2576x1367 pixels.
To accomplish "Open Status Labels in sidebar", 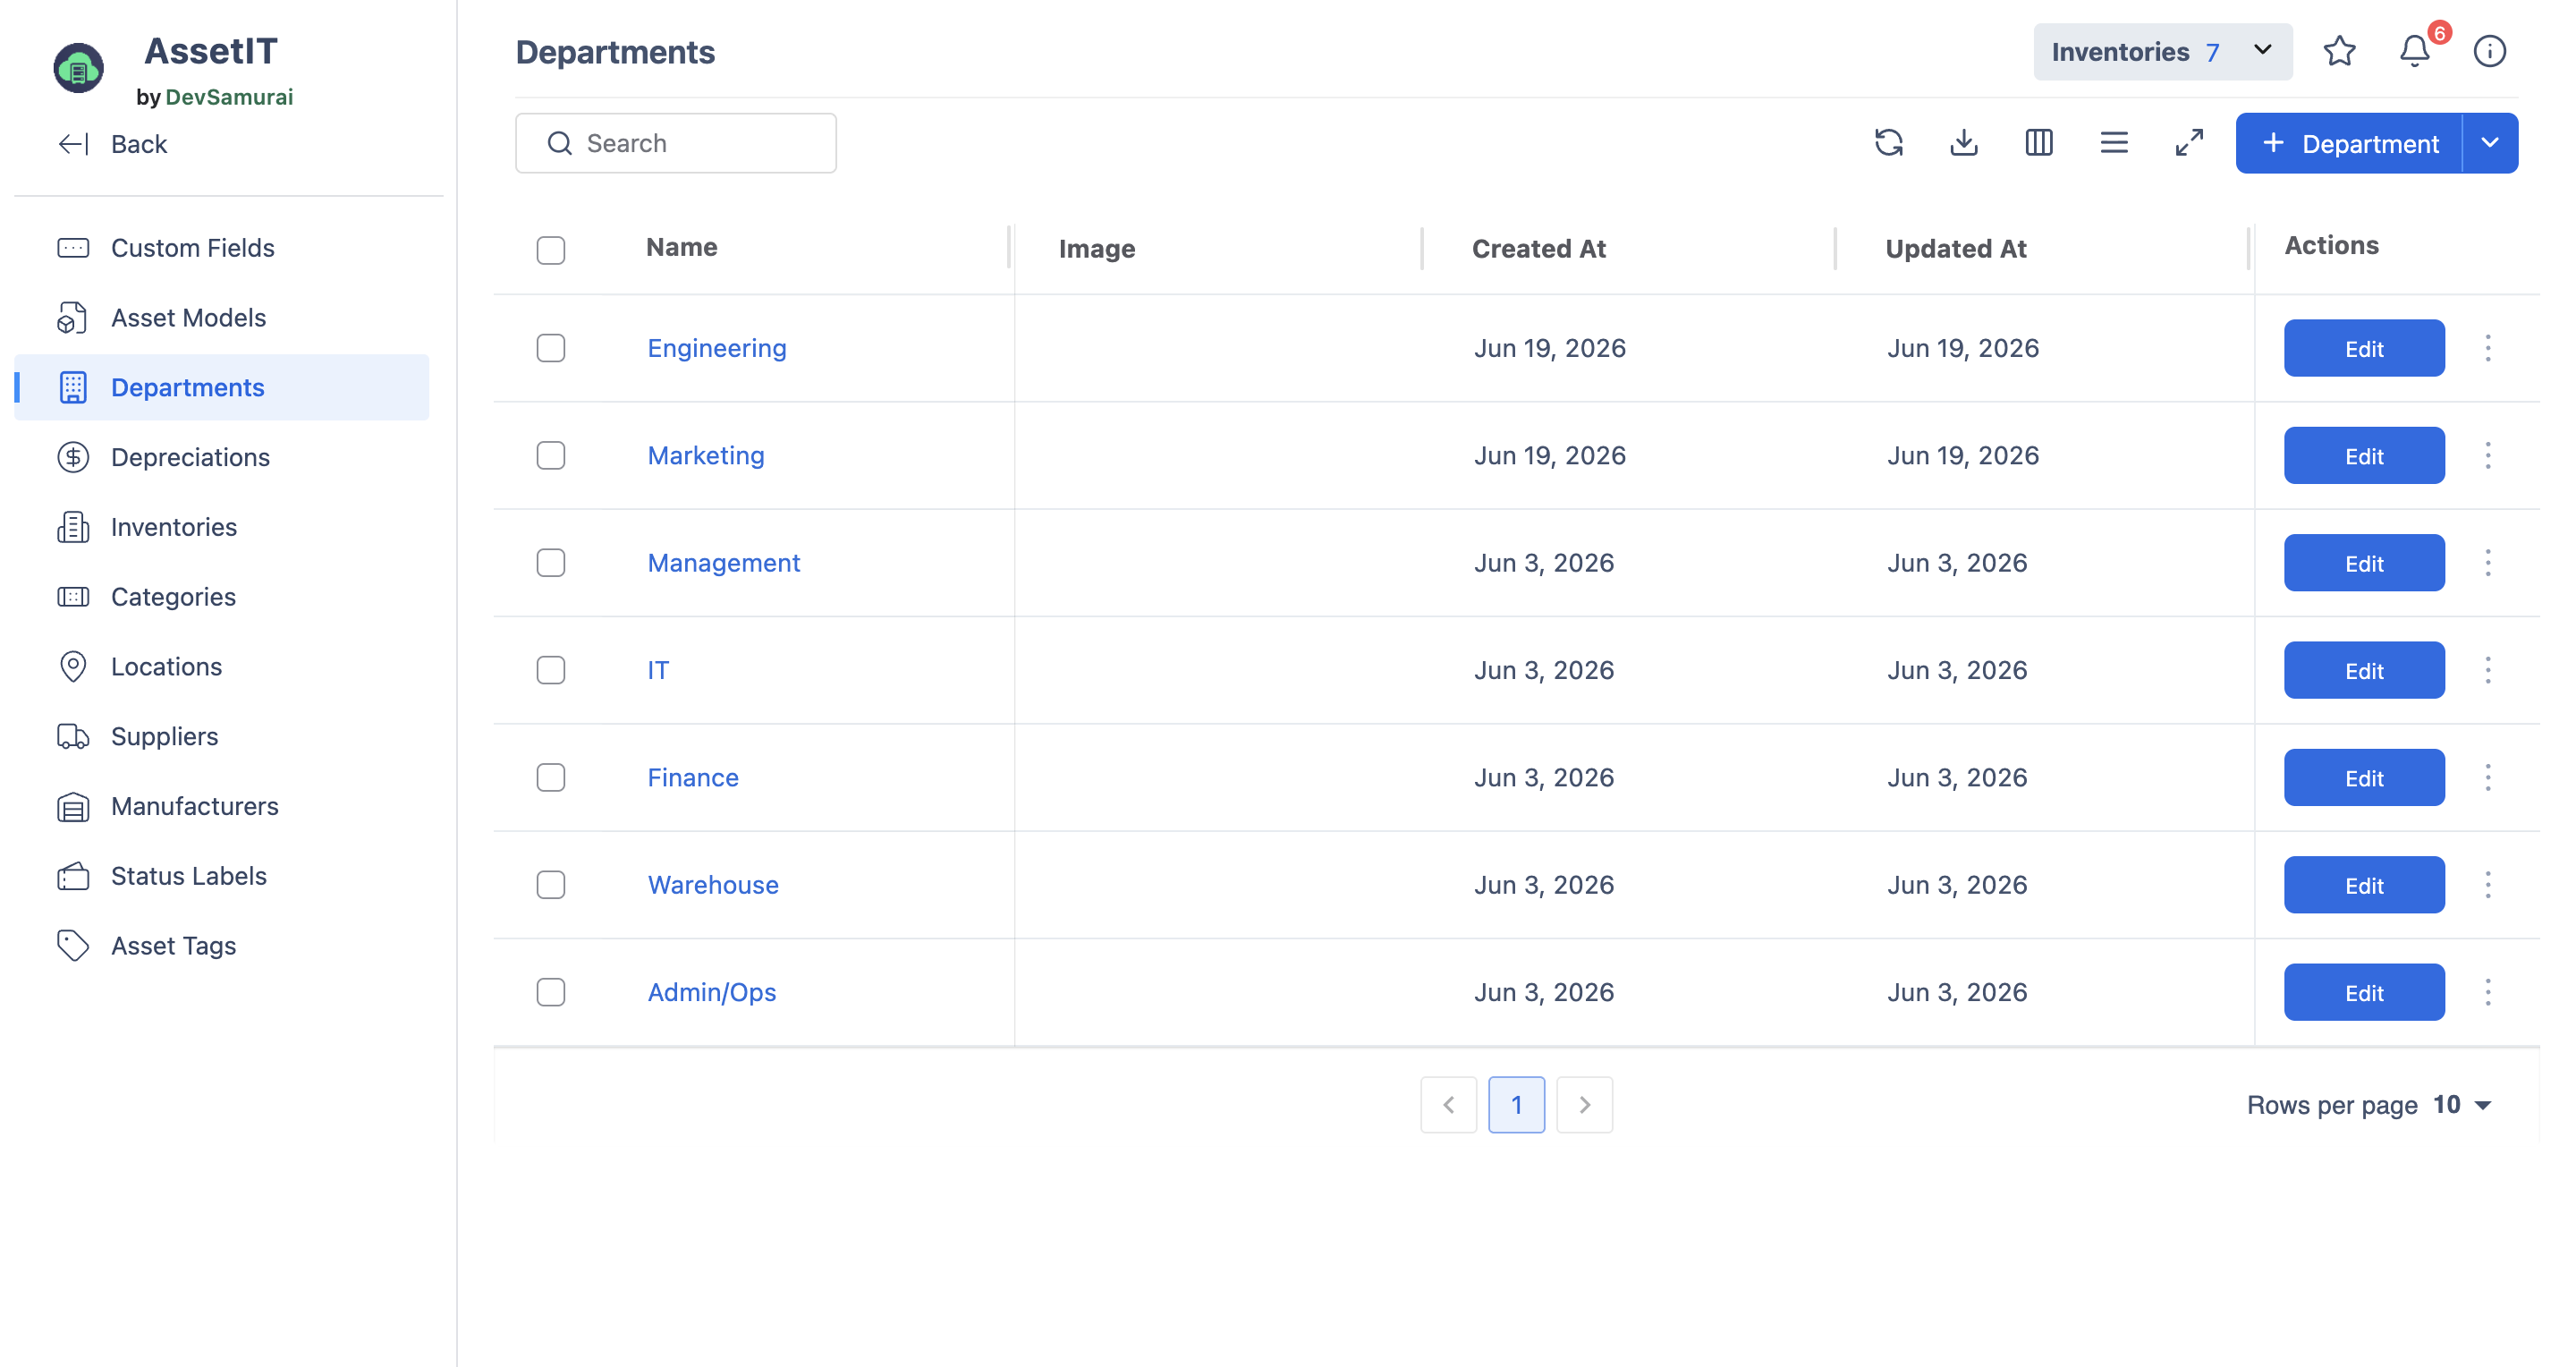I will [x=188, y=876].
